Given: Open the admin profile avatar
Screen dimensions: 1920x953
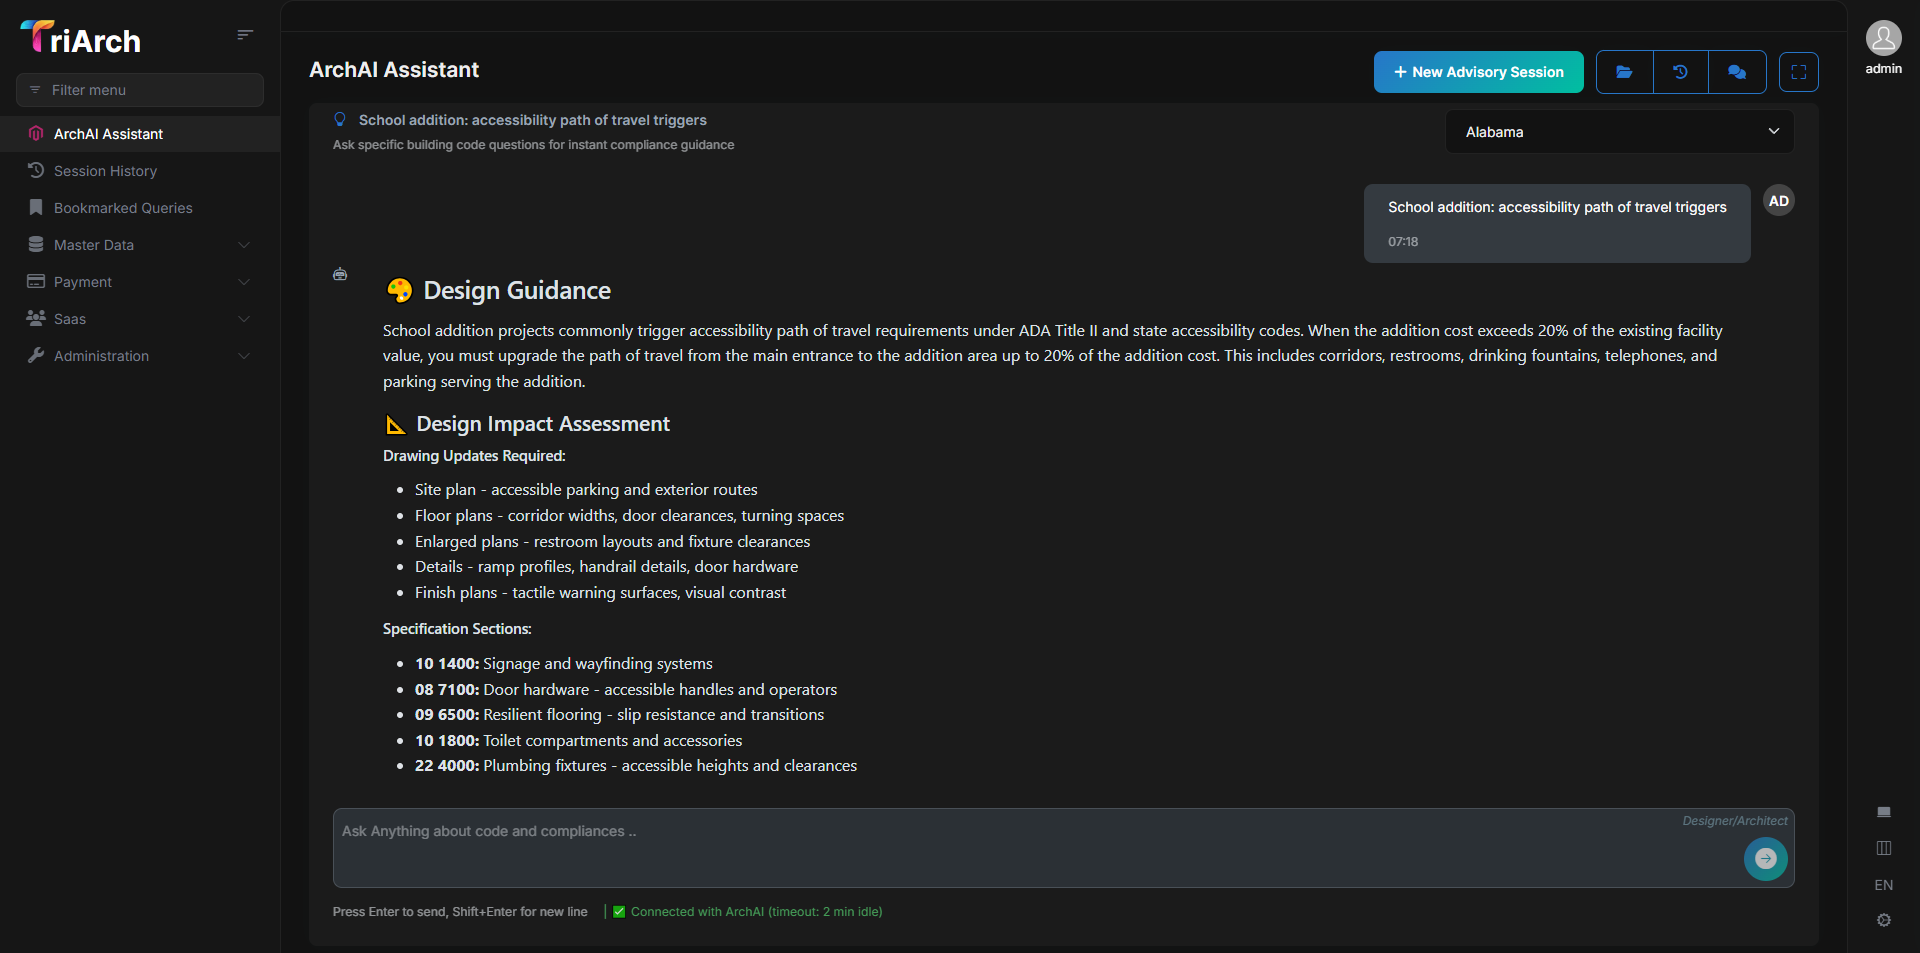Looking at the screenshot, I should point(1883,38).
